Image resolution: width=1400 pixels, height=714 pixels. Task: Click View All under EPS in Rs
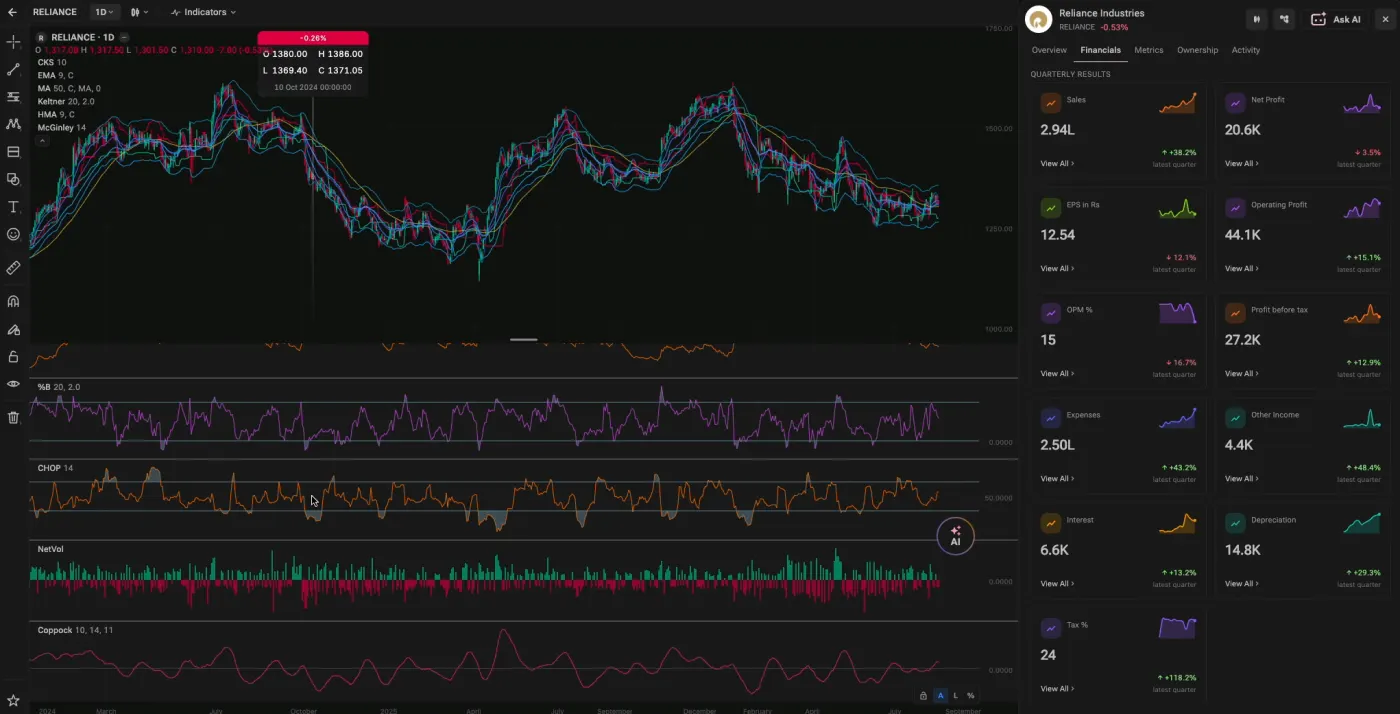coord(1057,269)
